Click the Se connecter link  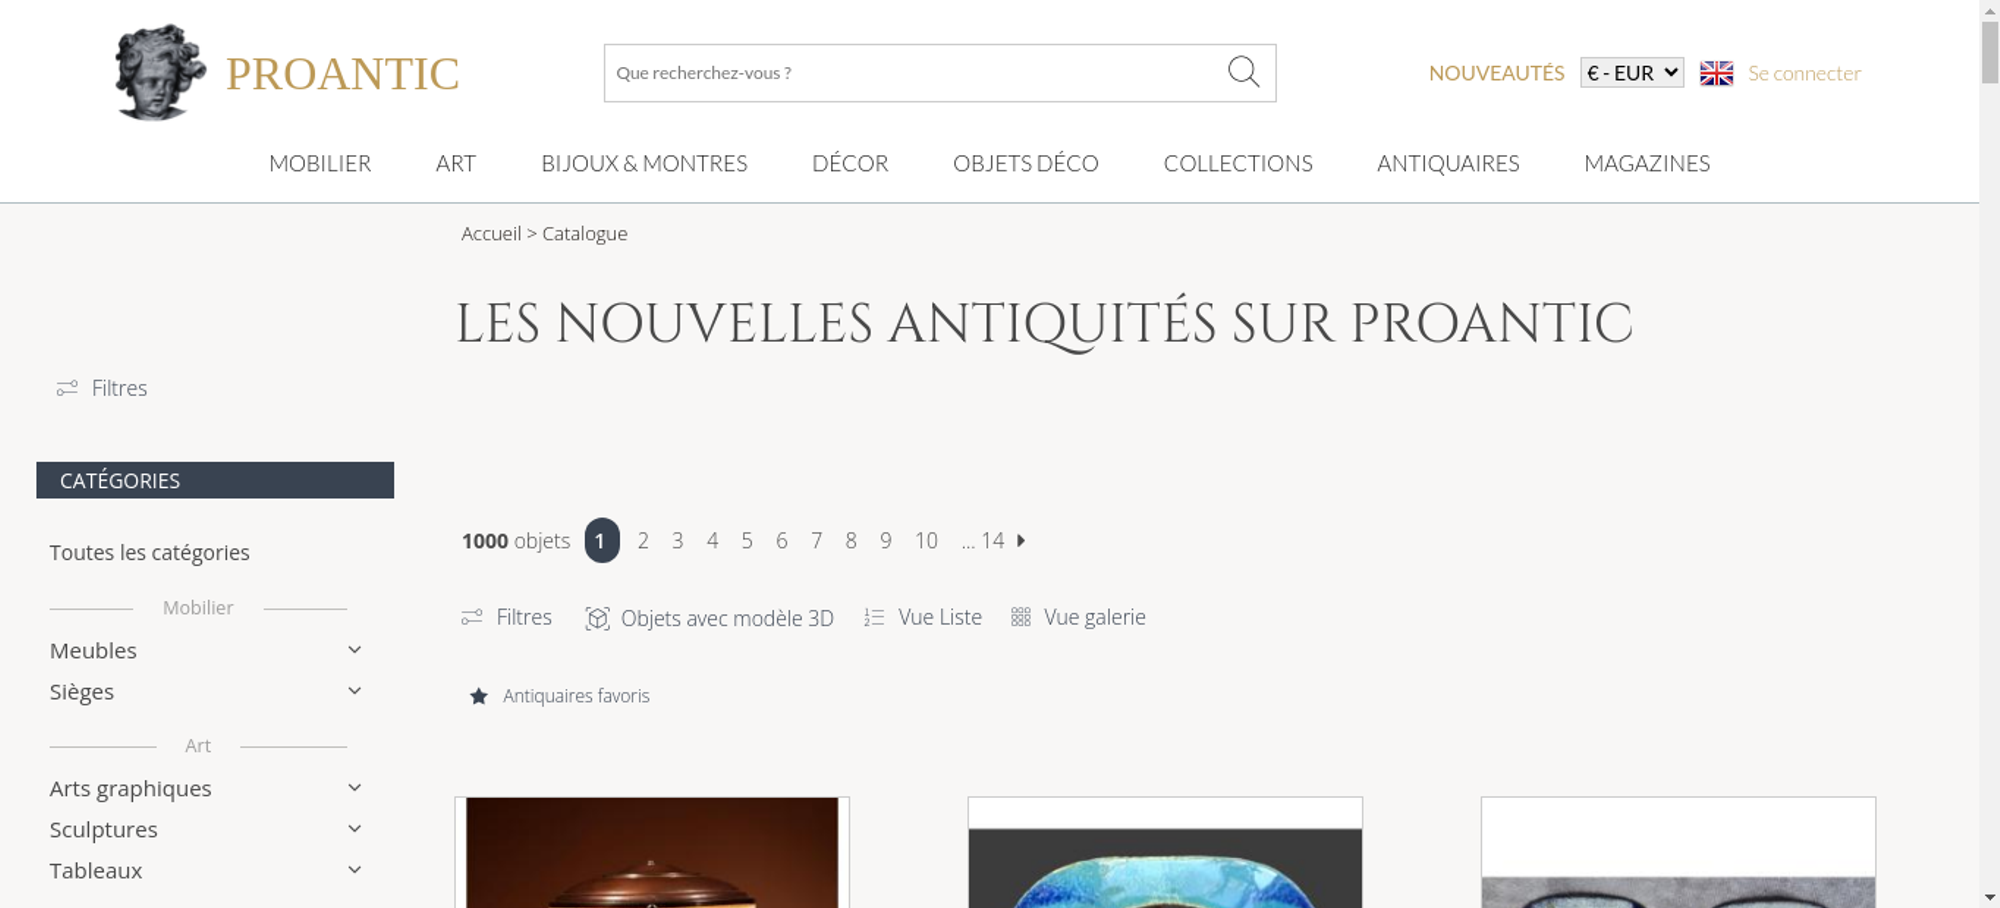click(x=1804, y=73)
